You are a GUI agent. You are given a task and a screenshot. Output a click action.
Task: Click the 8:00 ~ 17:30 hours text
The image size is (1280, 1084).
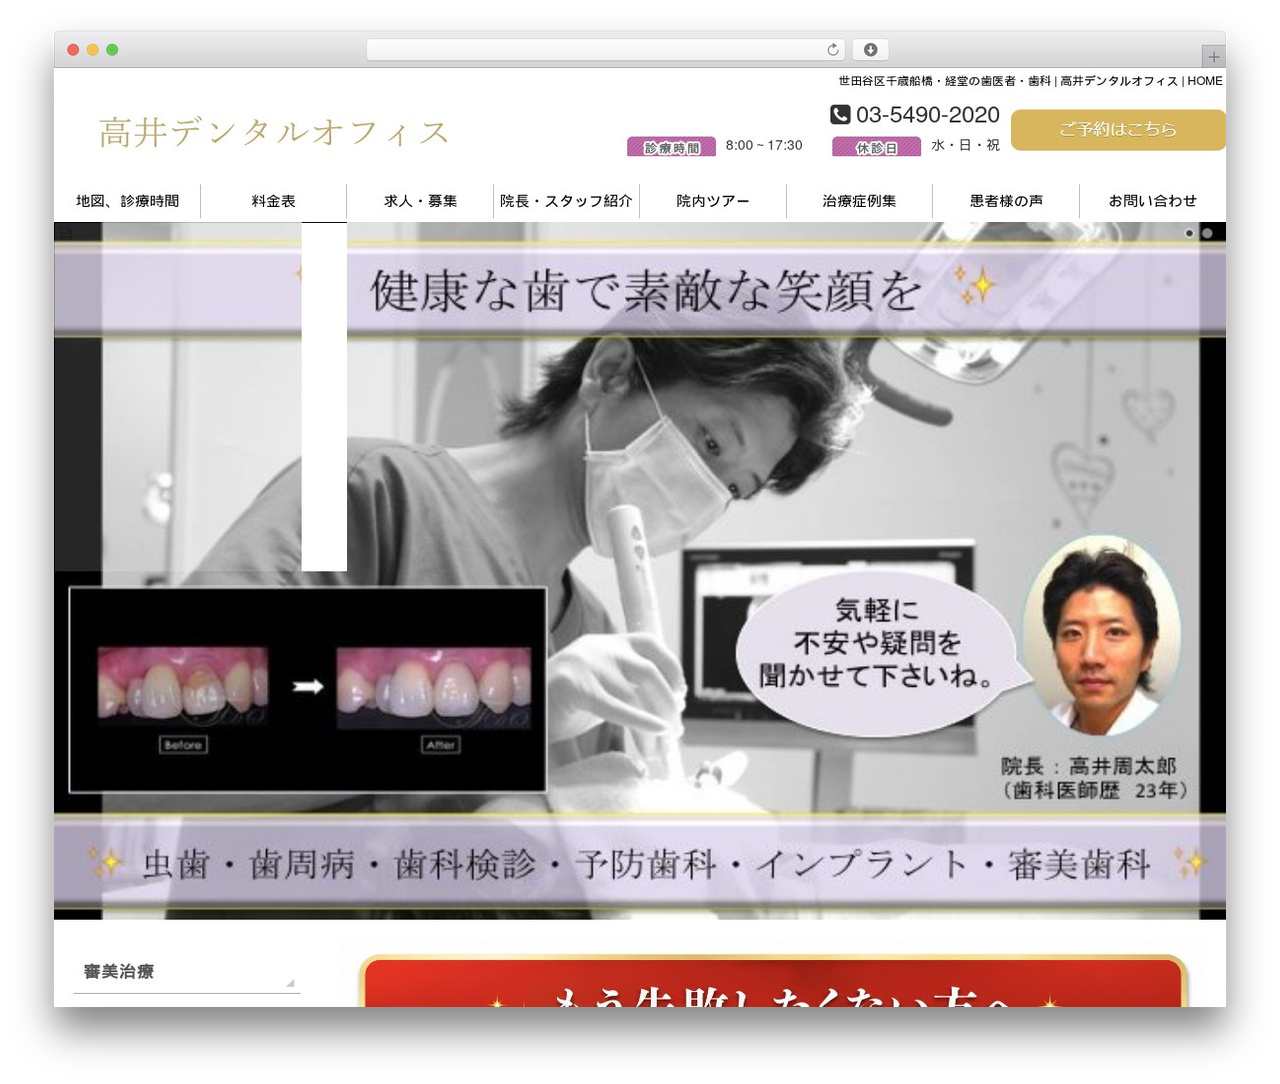(764, 145)
